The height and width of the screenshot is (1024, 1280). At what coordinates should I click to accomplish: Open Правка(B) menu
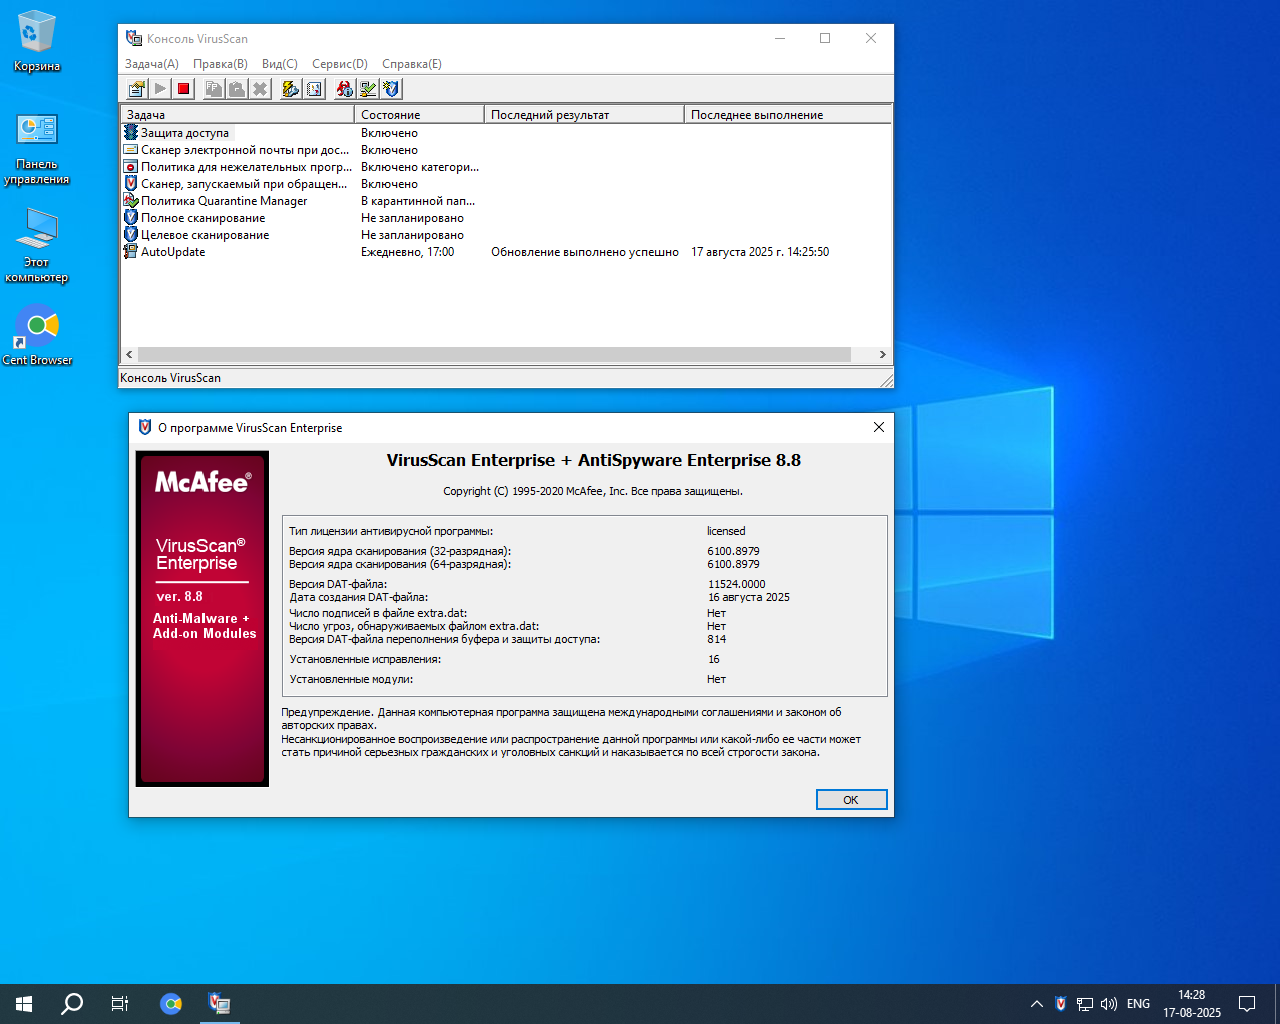coord(220,63)
